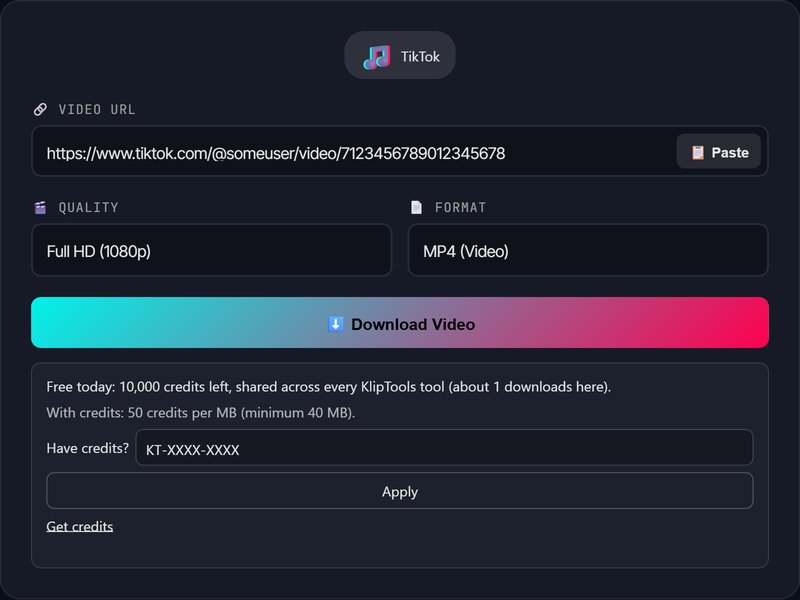Focus the KT-XXXX-XXXX credits code field
The width and height of the screenshot is (800, 600).
point(444,447)
